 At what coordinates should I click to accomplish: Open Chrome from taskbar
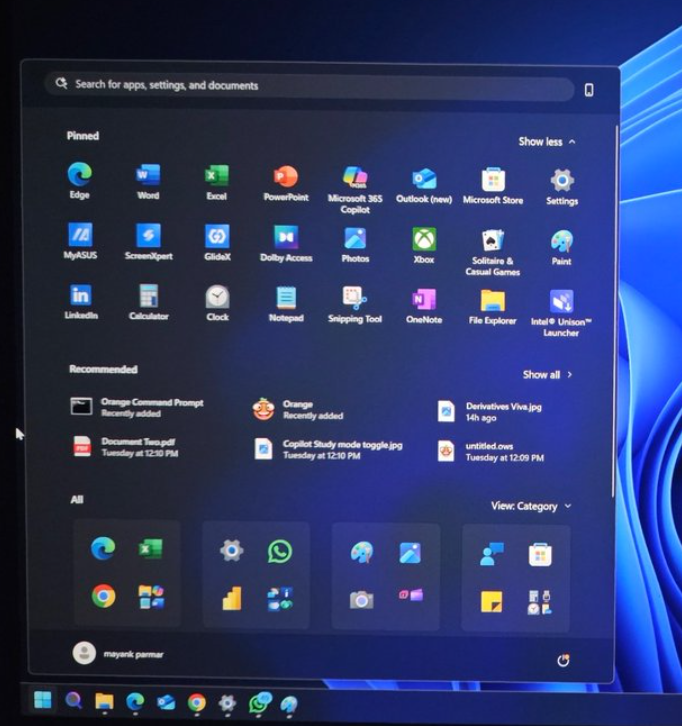(x=196, y=702)
